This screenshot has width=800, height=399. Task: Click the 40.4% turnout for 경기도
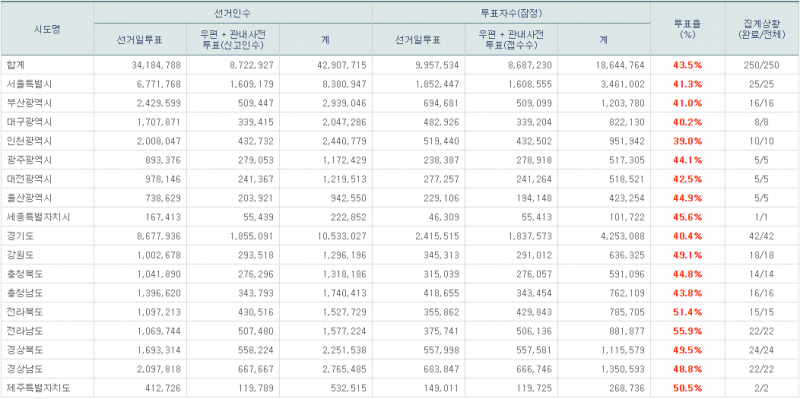tap(687, 236)
